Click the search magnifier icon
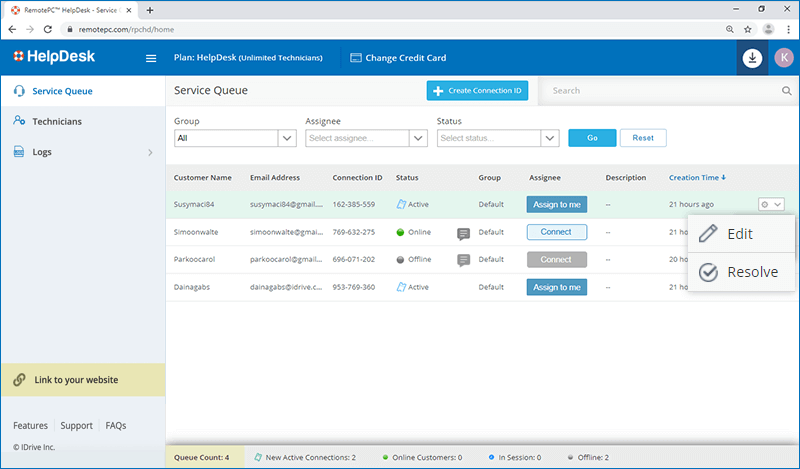 point(786,91)
